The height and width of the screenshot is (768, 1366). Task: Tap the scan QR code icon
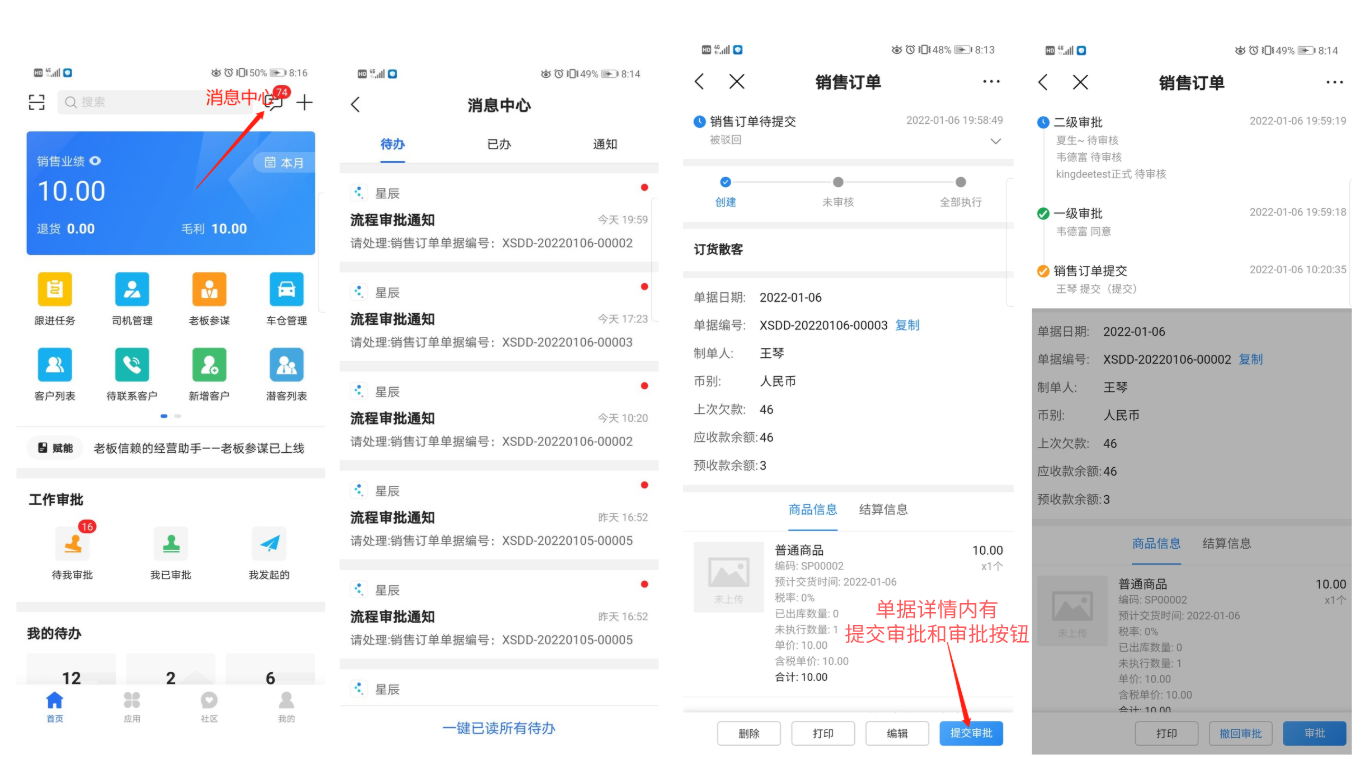point(37,102)
